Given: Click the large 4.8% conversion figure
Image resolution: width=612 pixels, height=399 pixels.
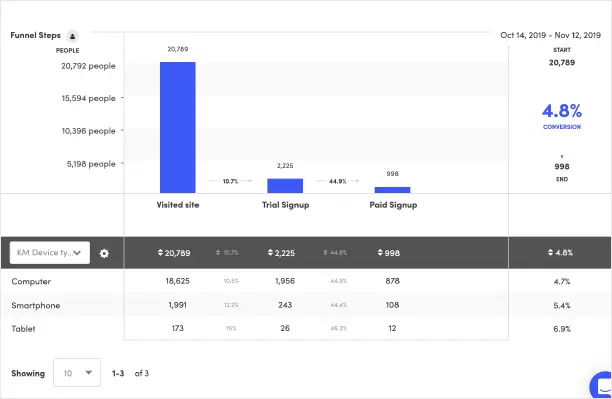Looking at the screenshot, I should point(562,111).
